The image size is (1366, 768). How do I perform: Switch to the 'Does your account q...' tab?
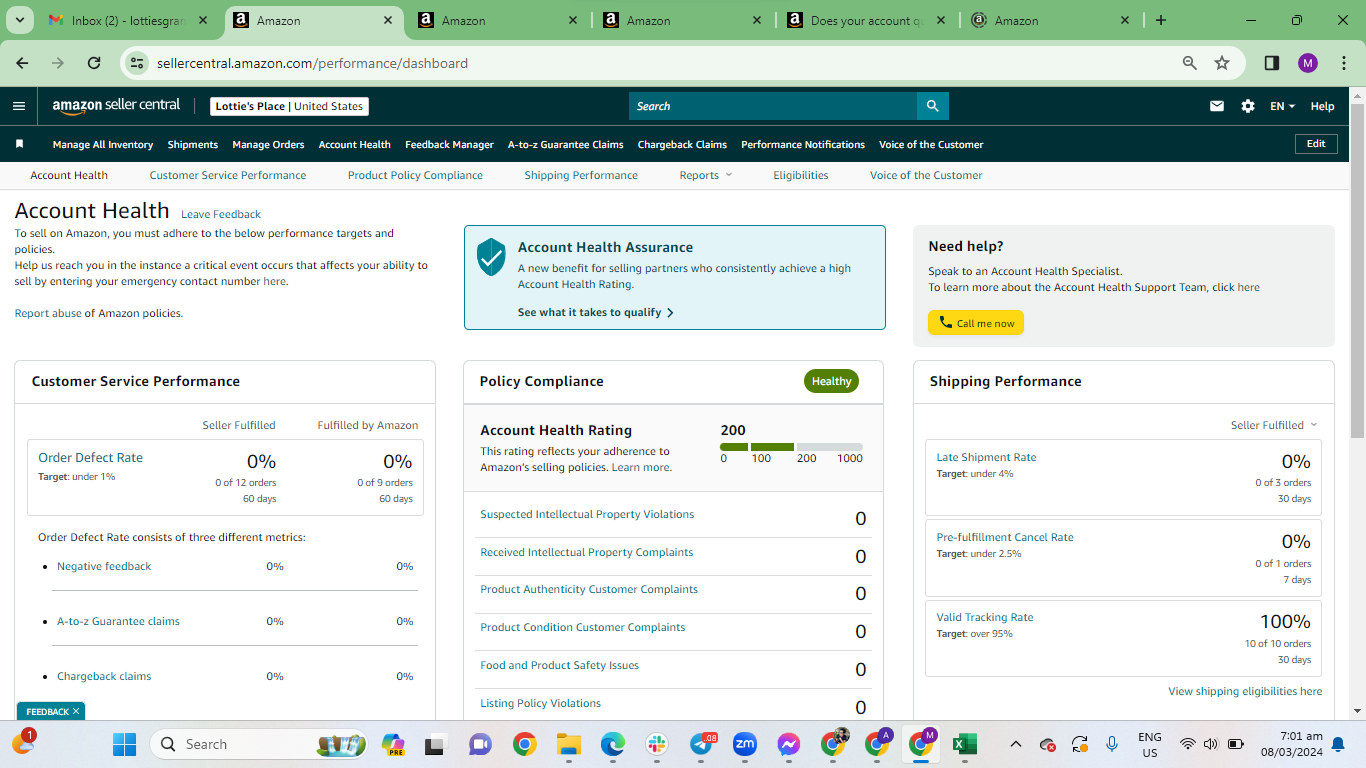coord(868,20)
